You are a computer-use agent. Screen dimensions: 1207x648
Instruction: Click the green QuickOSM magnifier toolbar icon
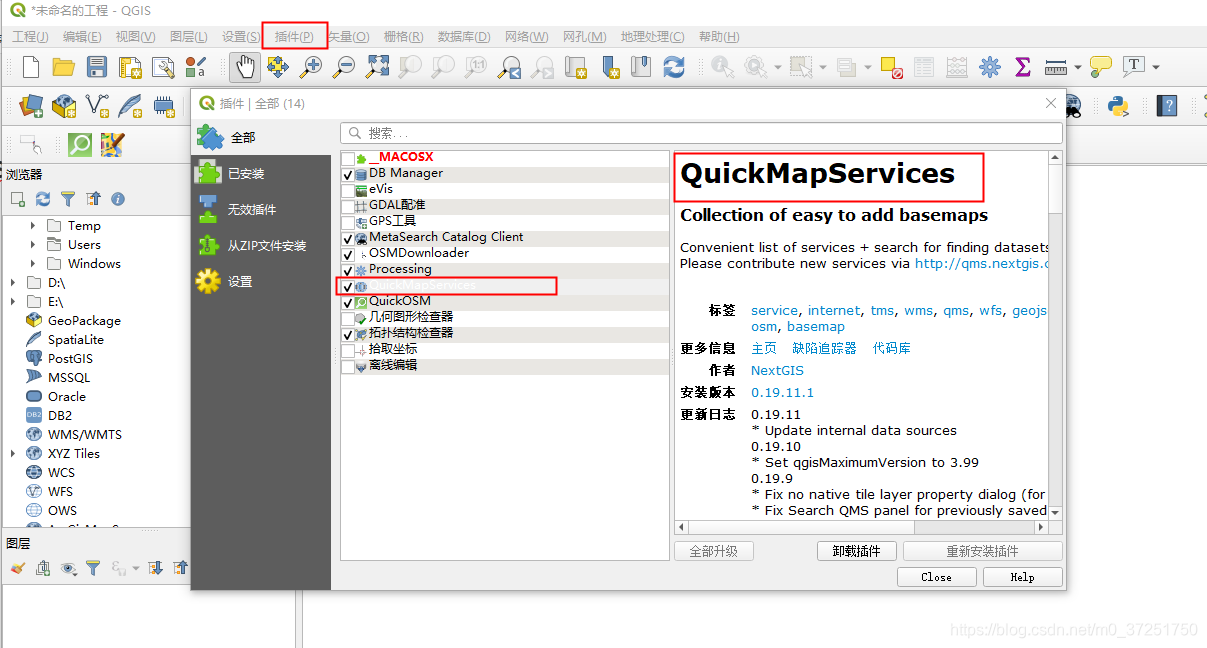click(x=80, y=144)
